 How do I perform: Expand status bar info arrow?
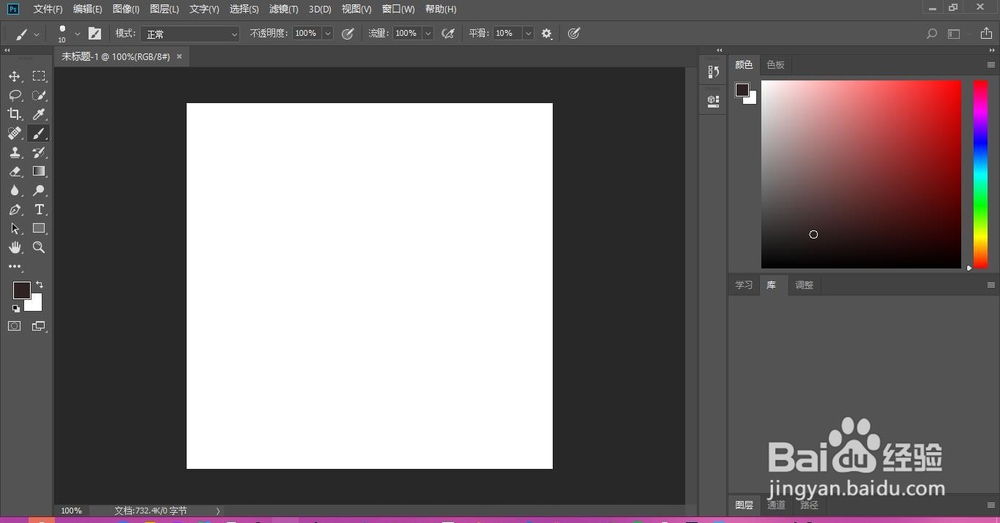(x=218, y=511)
